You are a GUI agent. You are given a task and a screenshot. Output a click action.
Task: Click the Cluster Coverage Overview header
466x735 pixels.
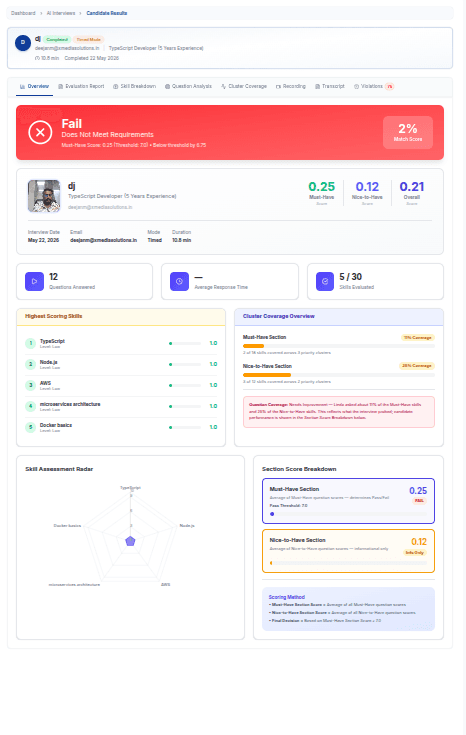click(x=339, y=316)
